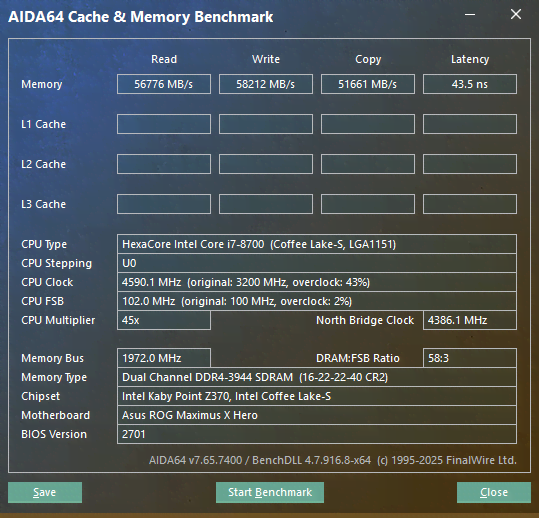Click the CPU Clock label
539x518 pixels.
point(47,282)
